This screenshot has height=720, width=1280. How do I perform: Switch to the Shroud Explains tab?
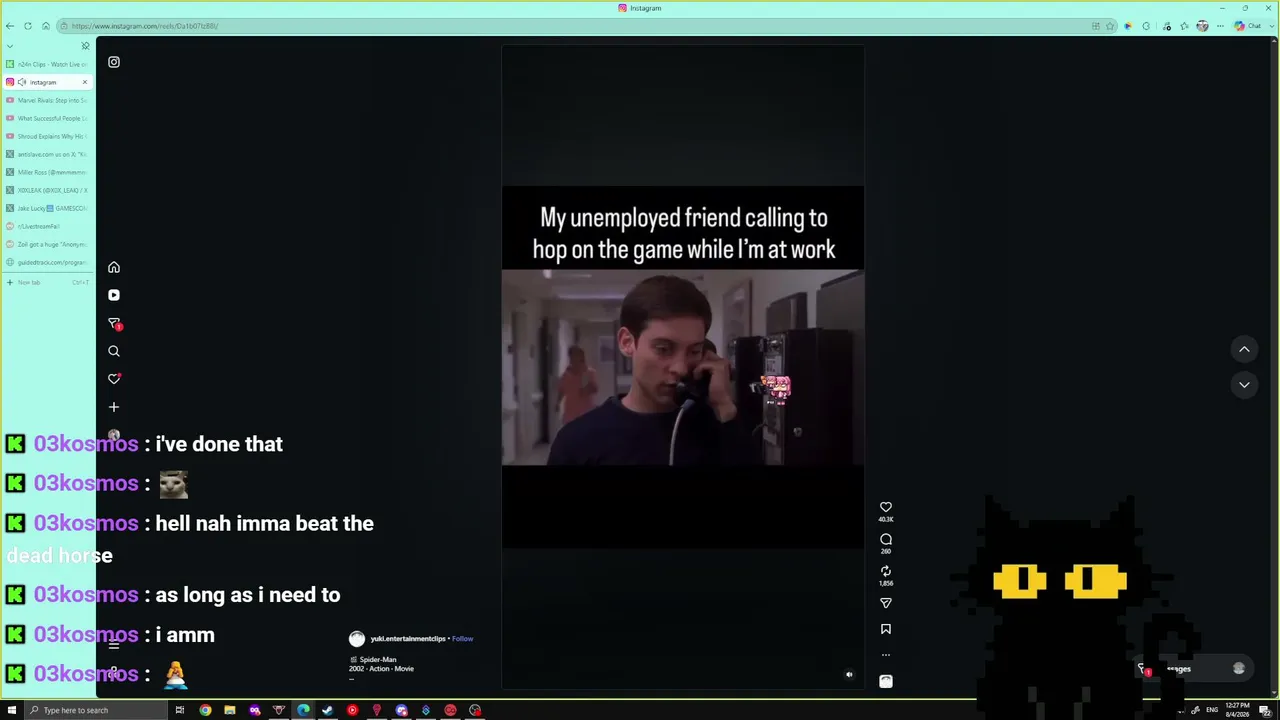click(x=48, y=136)
